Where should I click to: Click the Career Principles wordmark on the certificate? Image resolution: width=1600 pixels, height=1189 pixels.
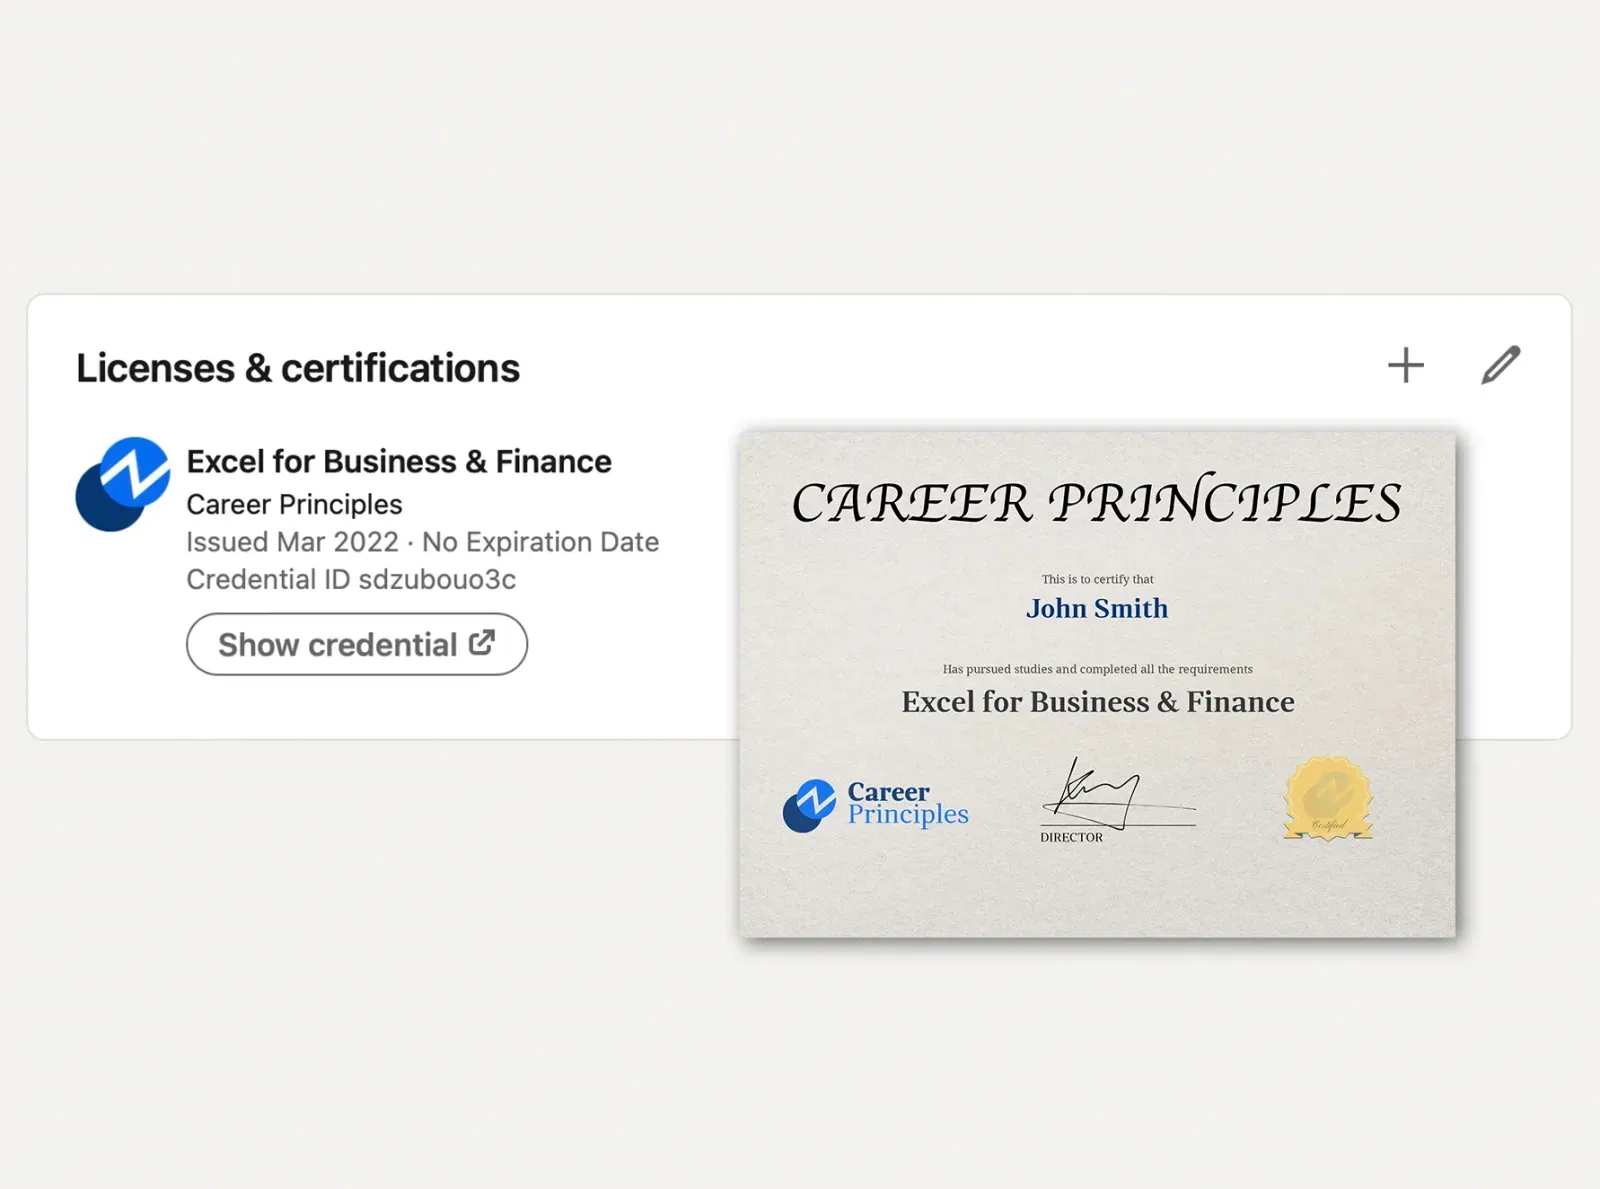pyautogui.click(x=908, y=803)
